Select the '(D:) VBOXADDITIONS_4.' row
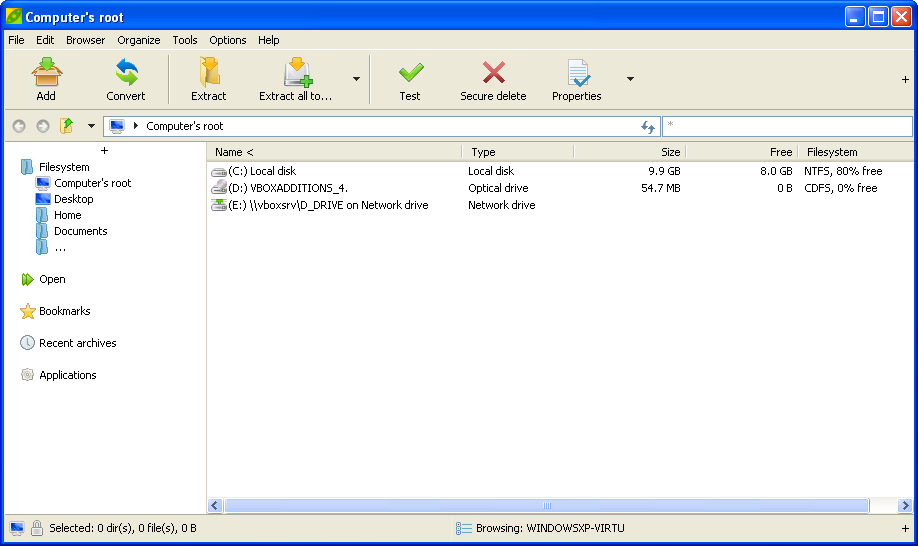Screen dimensions: 918x546 coord(560,188)
